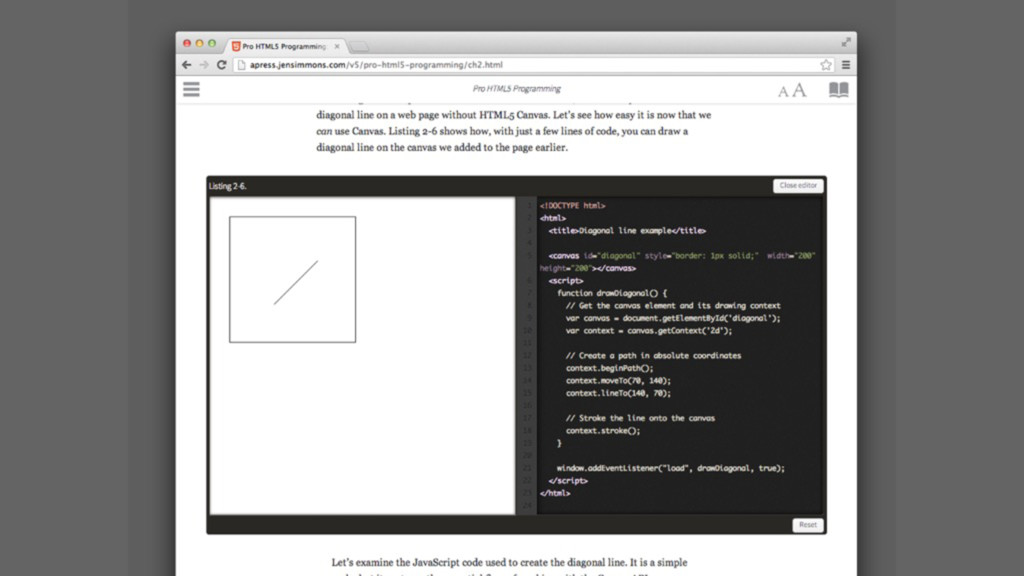Close the Pro HTML5 Programming tab
The width and height of the screenshot is (1024, 576).
tap(337, 46)
